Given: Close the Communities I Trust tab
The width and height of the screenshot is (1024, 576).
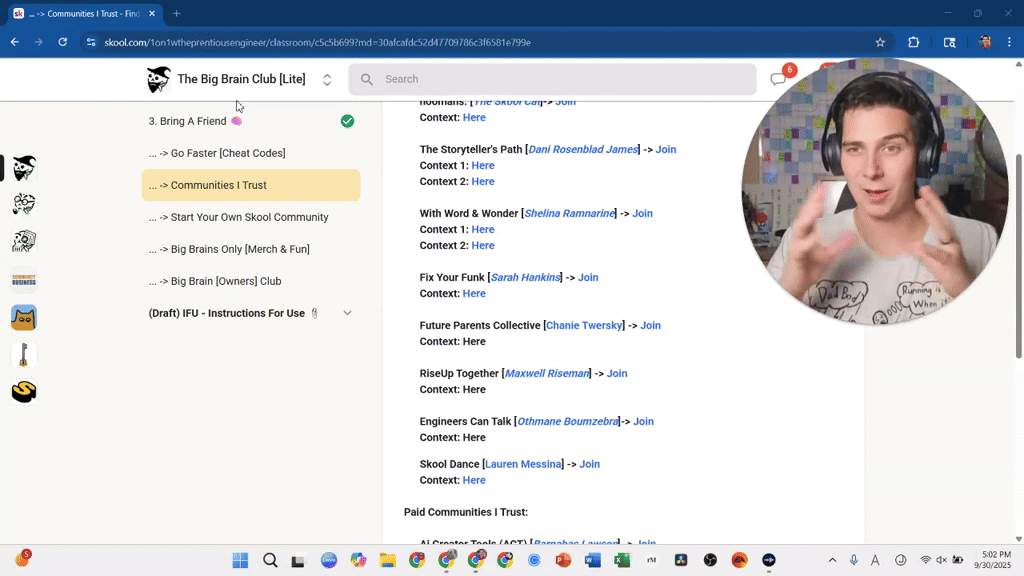Looking at the screenshot, I should [x=152, y=13].
